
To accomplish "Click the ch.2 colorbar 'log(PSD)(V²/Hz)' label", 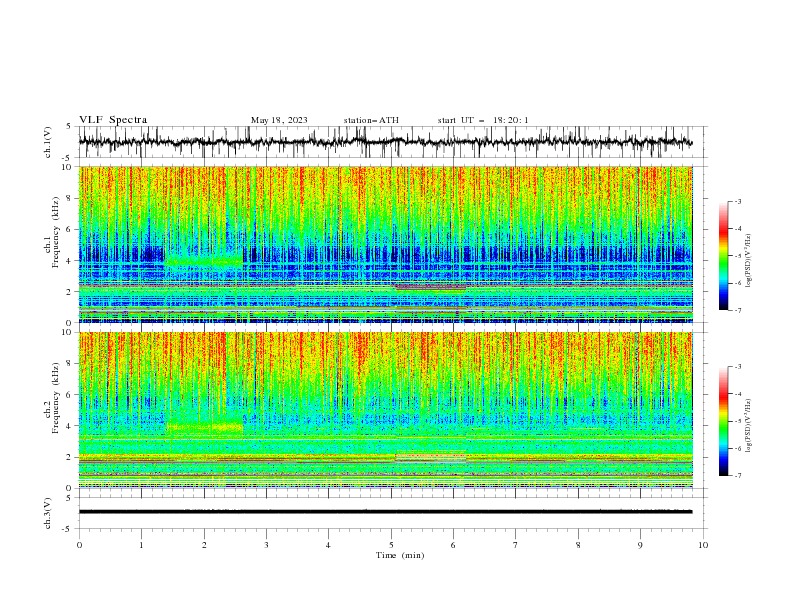I will point(748,425).
